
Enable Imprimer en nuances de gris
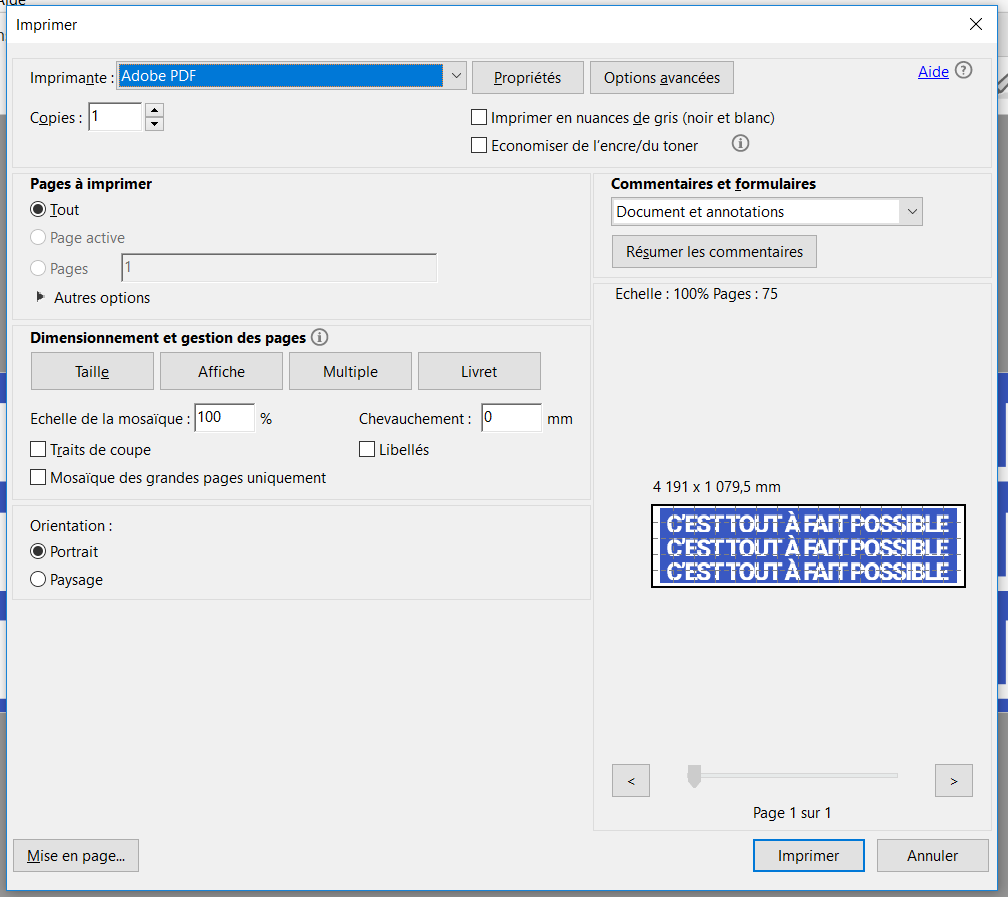tap(479, 118)
